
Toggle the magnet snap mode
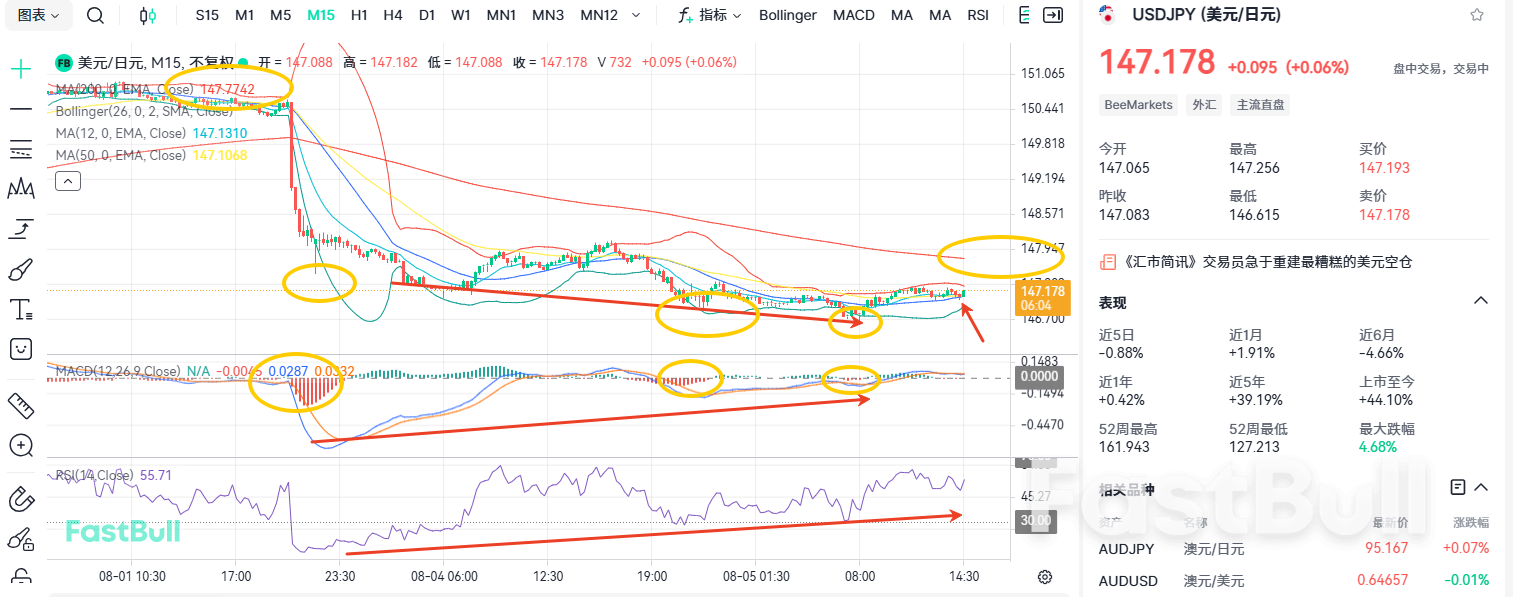(20, 498)
